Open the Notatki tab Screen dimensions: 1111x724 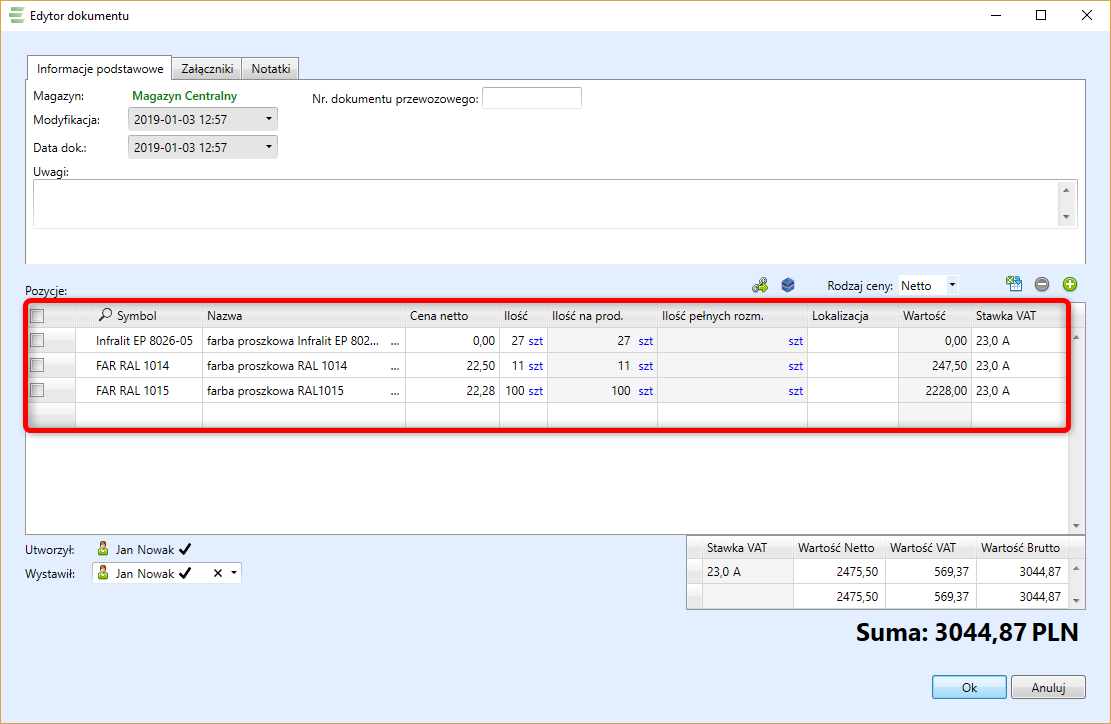[x=271, y=69]
